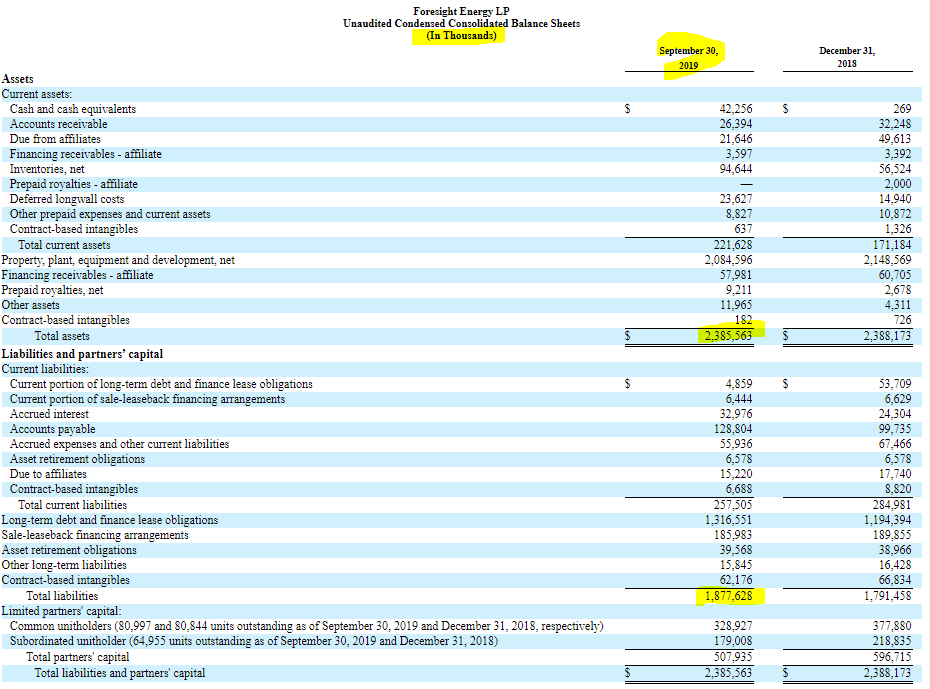The image size is (930, 689).
Task: Select the highlighted 2,385,563 total assets value
Action: tap(728, 336)
